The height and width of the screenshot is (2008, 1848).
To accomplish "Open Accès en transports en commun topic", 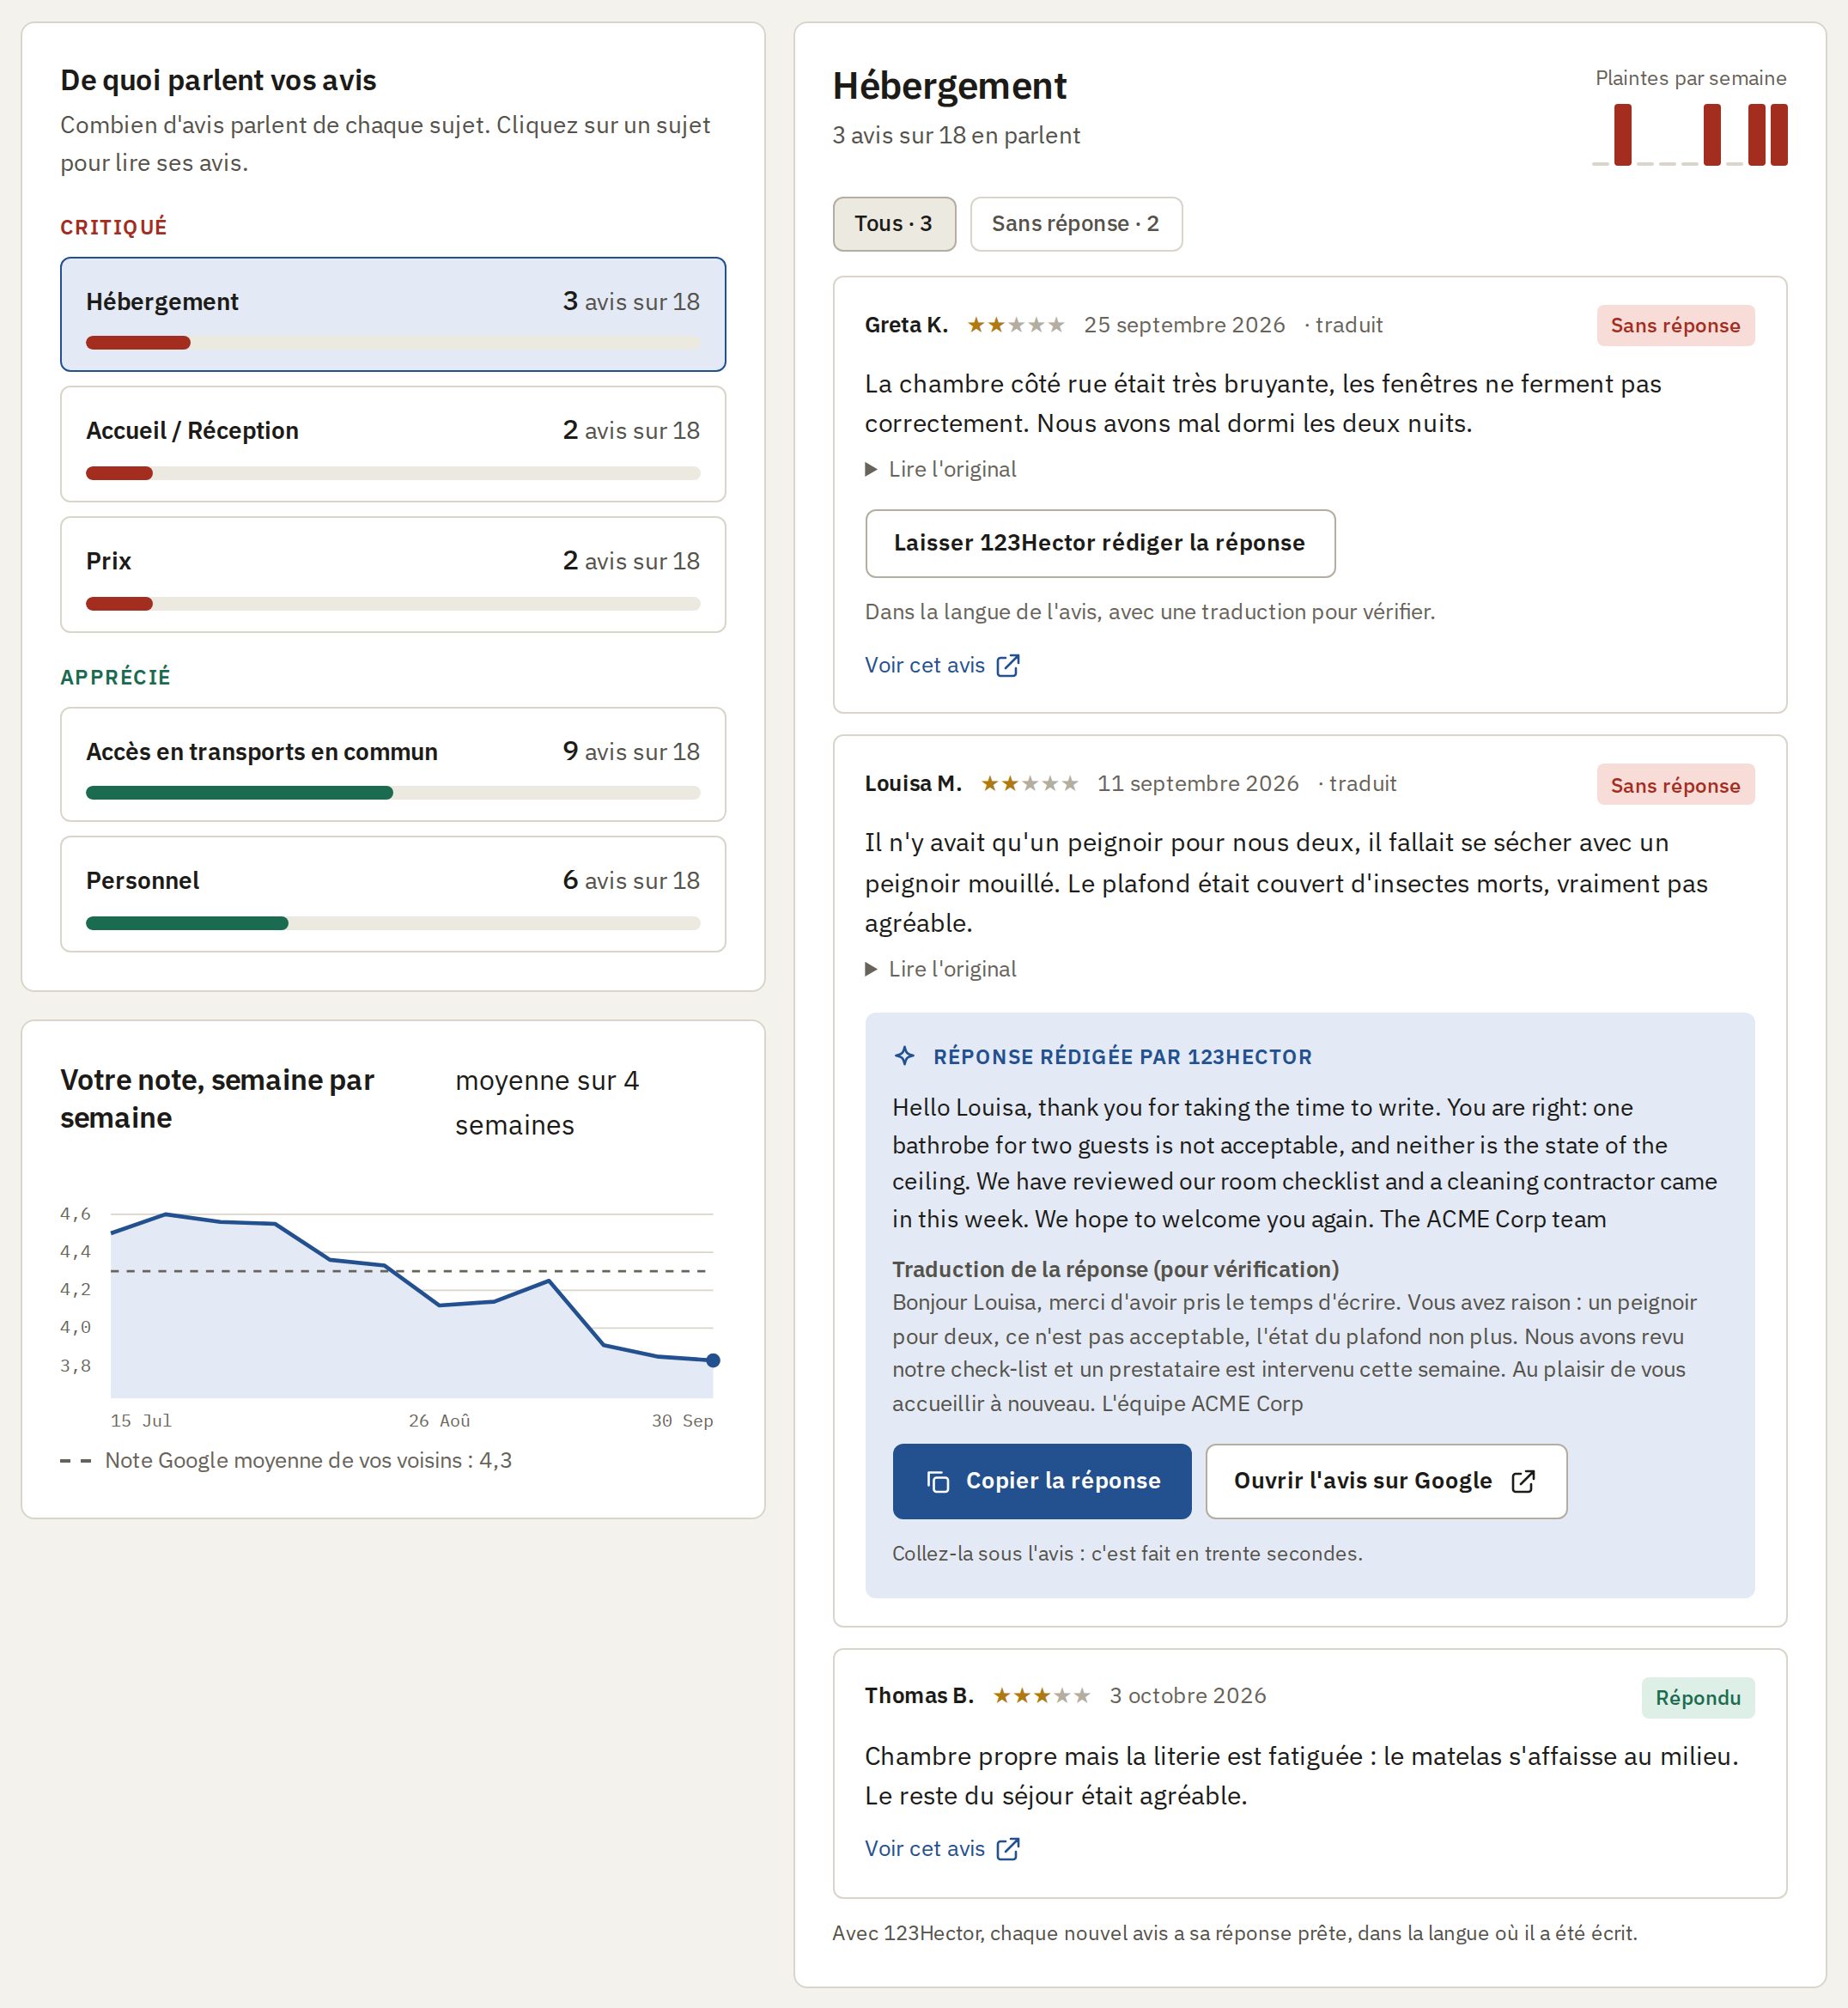I will point(393,764).
